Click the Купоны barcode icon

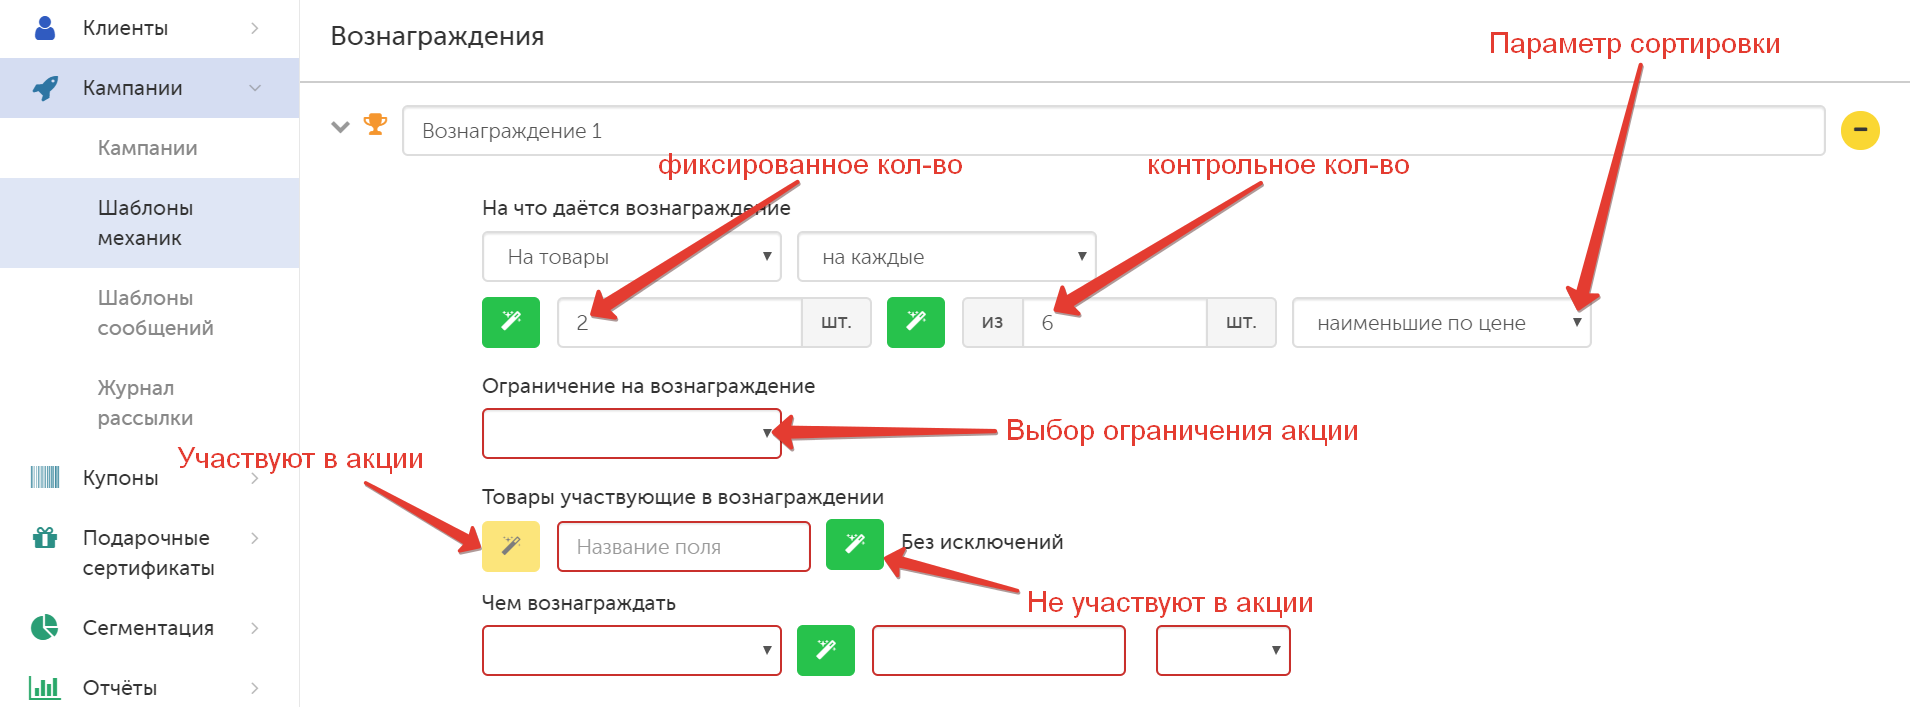(x=45, y=477)
